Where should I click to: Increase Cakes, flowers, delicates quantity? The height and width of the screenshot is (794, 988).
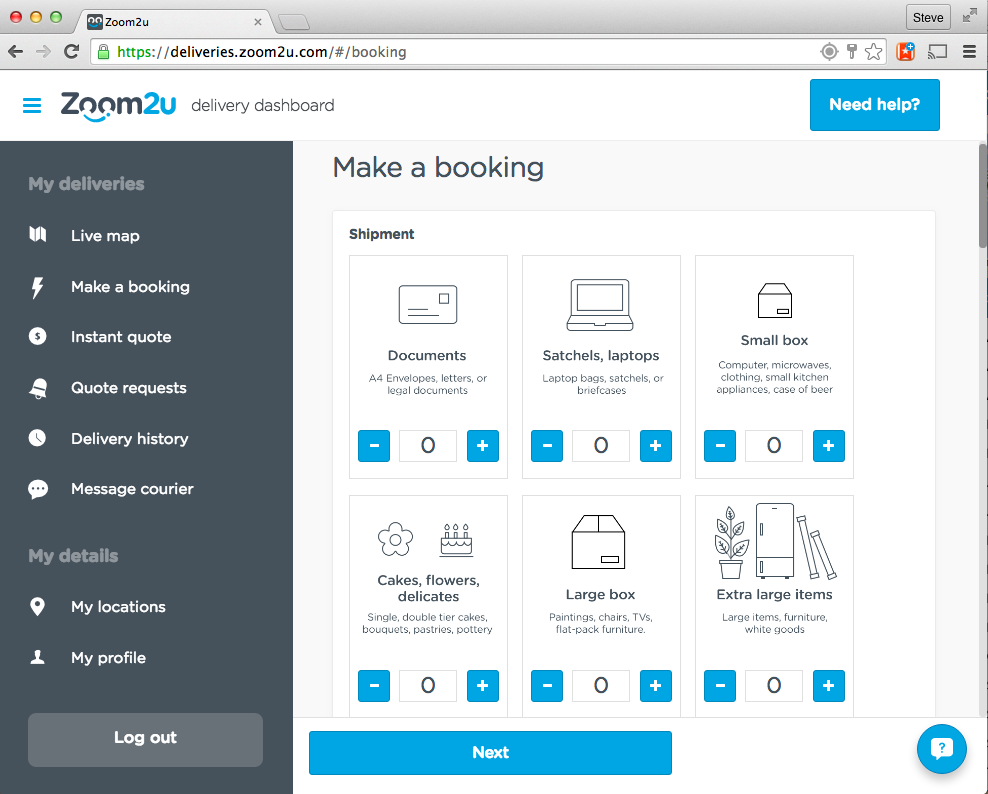click(483, 686)
